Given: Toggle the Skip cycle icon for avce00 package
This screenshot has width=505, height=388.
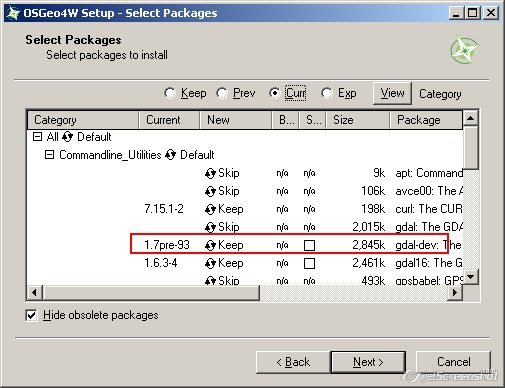Looking at the screenshot, I should pyautogui.click(x=210, y=191).
